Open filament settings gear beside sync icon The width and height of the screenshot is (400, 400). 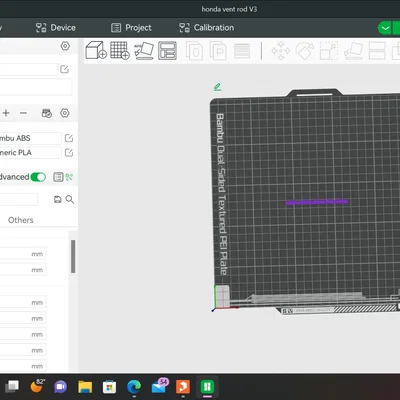click(65, 113)
